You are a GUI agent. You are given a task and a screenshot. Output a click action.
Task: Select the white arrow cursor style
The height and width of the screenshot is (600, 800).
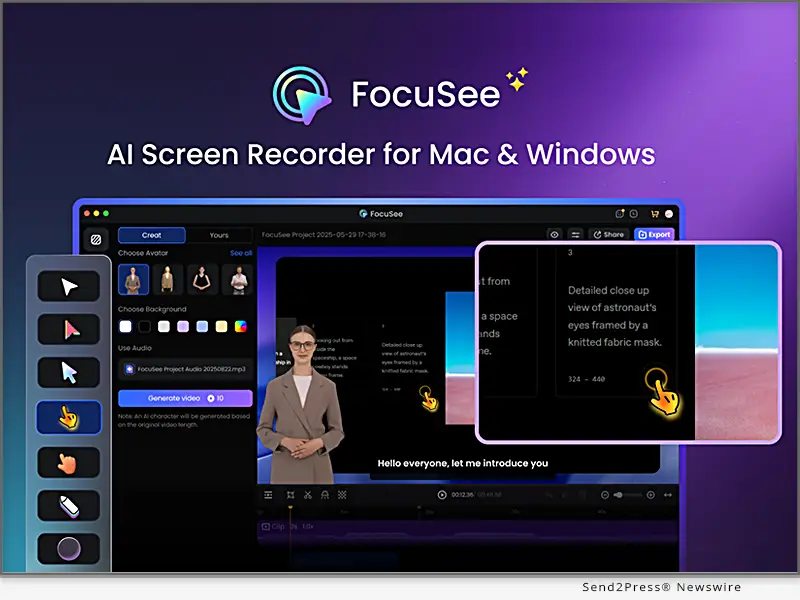pos(69,287)
